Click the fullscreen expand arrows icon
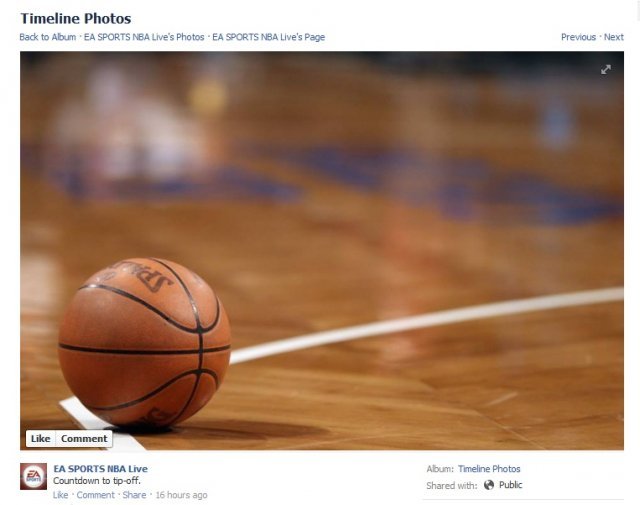The height and width of the screenshot is (505, 640). (606, 70)
